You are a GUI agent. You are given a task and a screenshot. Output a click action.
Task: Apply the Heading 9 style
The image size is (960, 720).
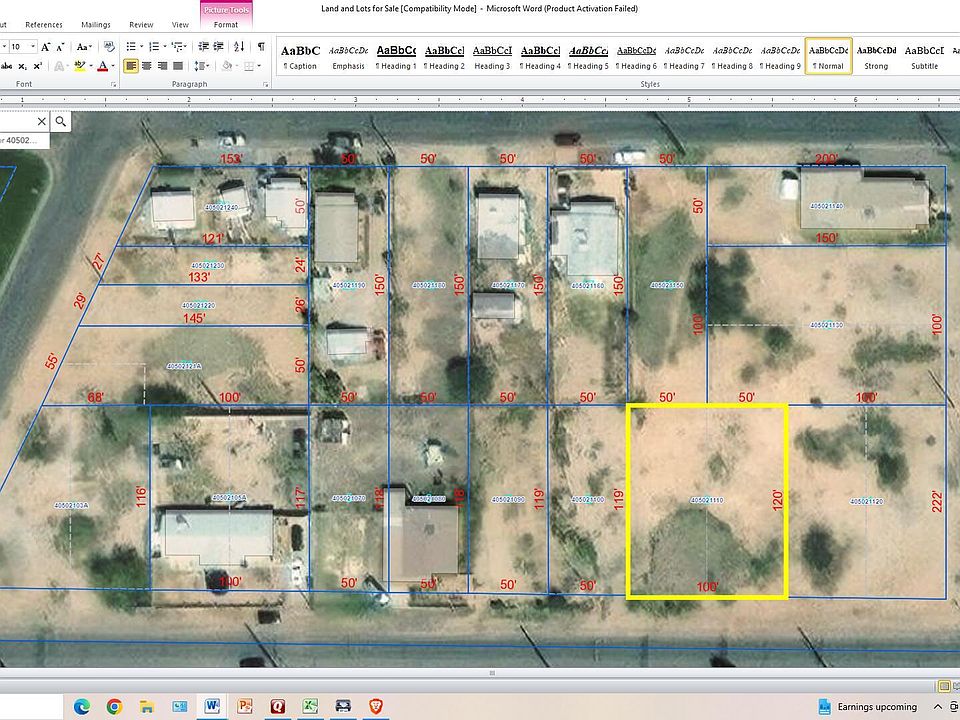pyautogui.click(x=780, y=57)
